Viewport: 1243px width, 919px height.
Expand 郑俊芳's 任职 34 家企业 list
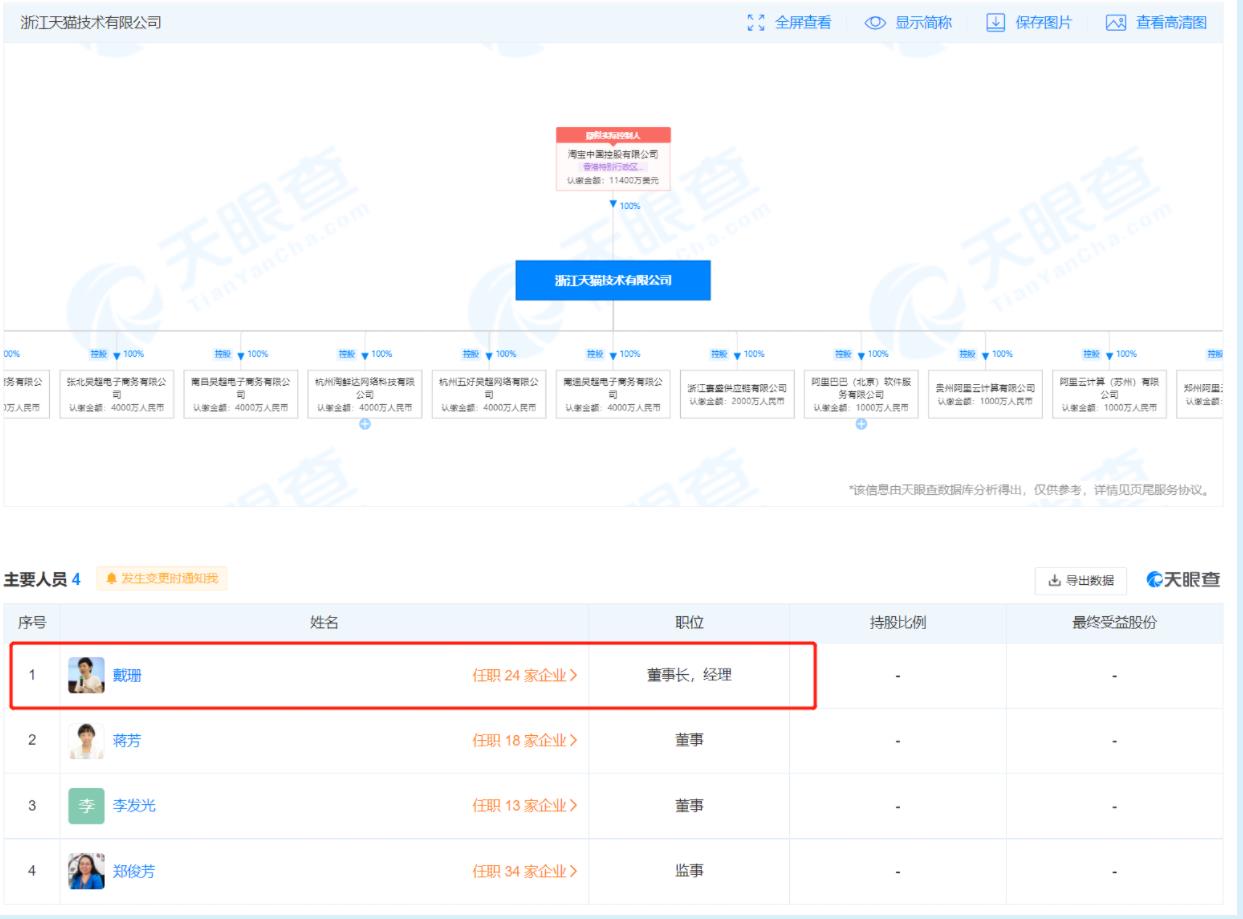525,870
